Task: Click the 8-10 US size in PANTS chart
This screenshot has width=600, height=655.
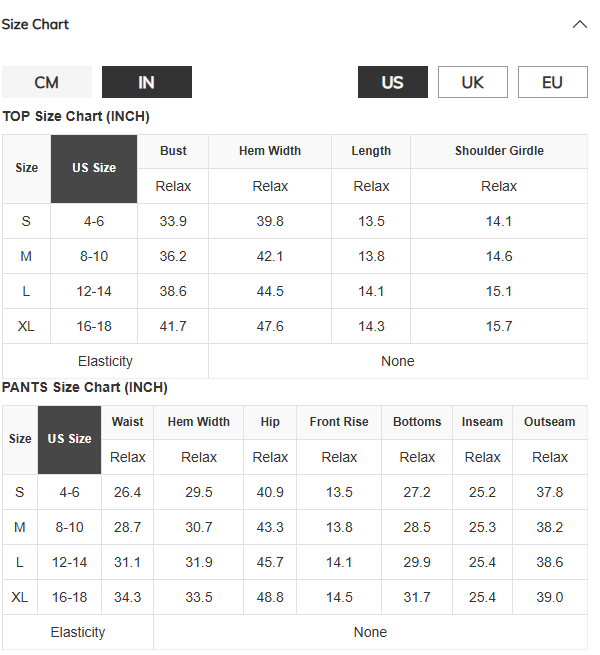Action: pos(69,527)
